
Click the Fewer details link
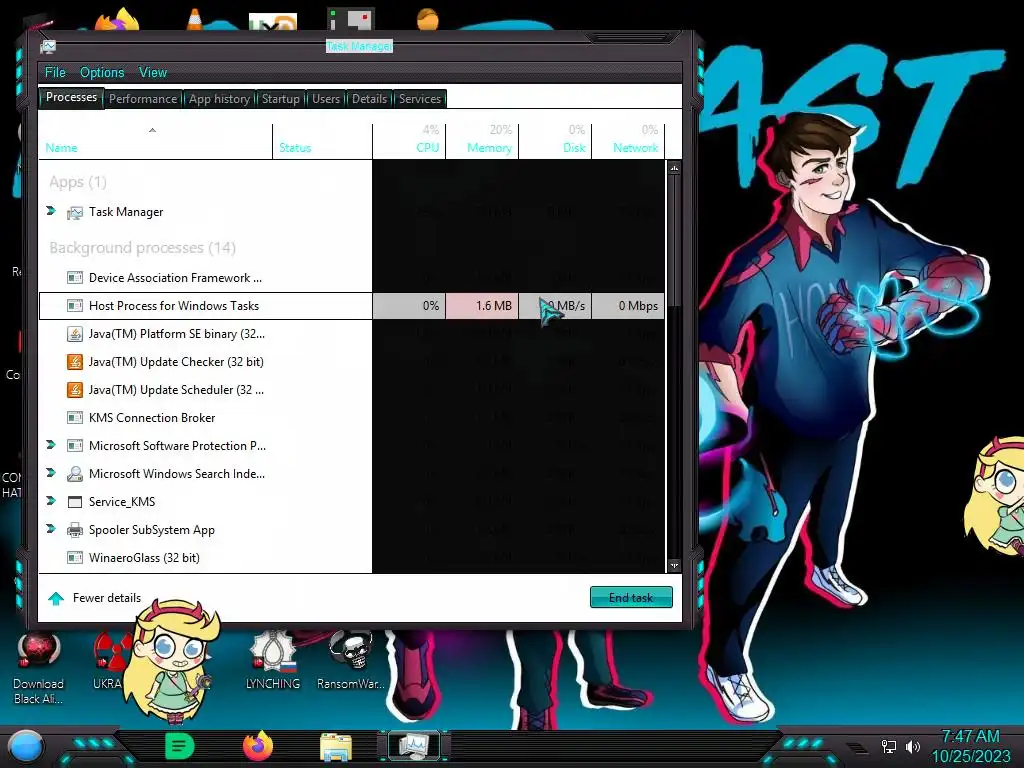(x=106, y=598)
